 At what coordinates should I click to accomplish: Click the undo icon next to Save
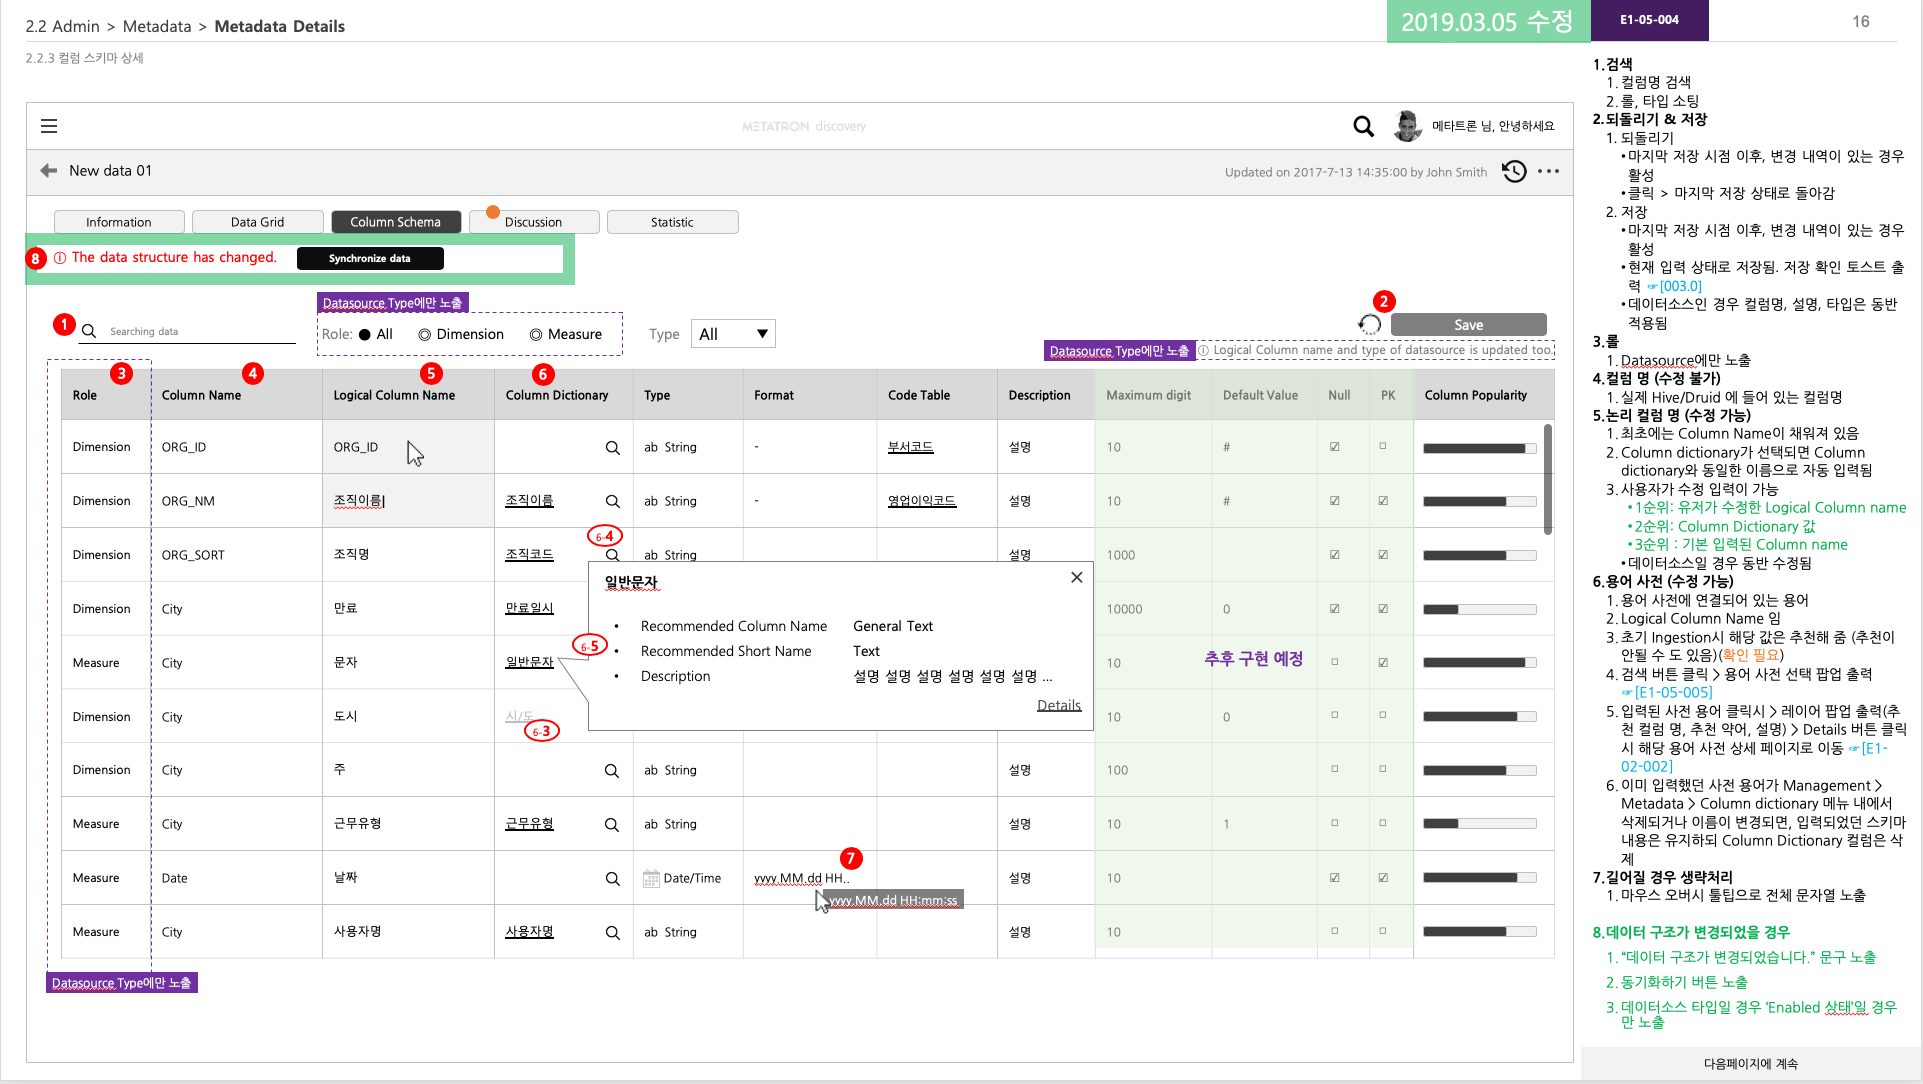tap(1369, 325)
